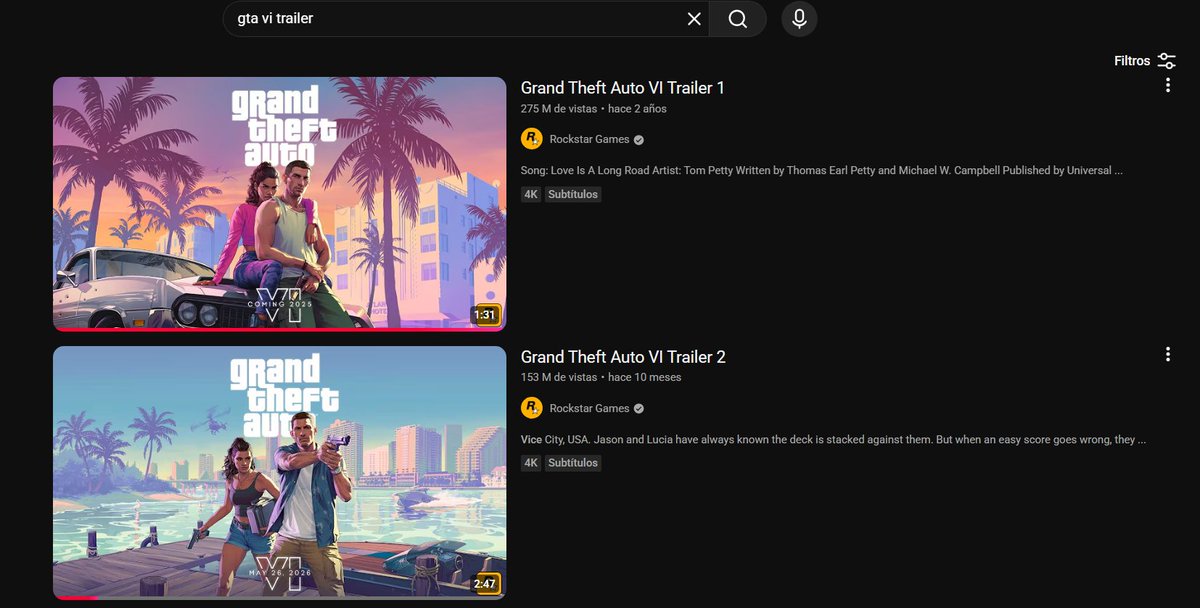Click the 'Song: Love Is A Long Road' description
The image size is (1200, 608).
(x=821, y=170)
